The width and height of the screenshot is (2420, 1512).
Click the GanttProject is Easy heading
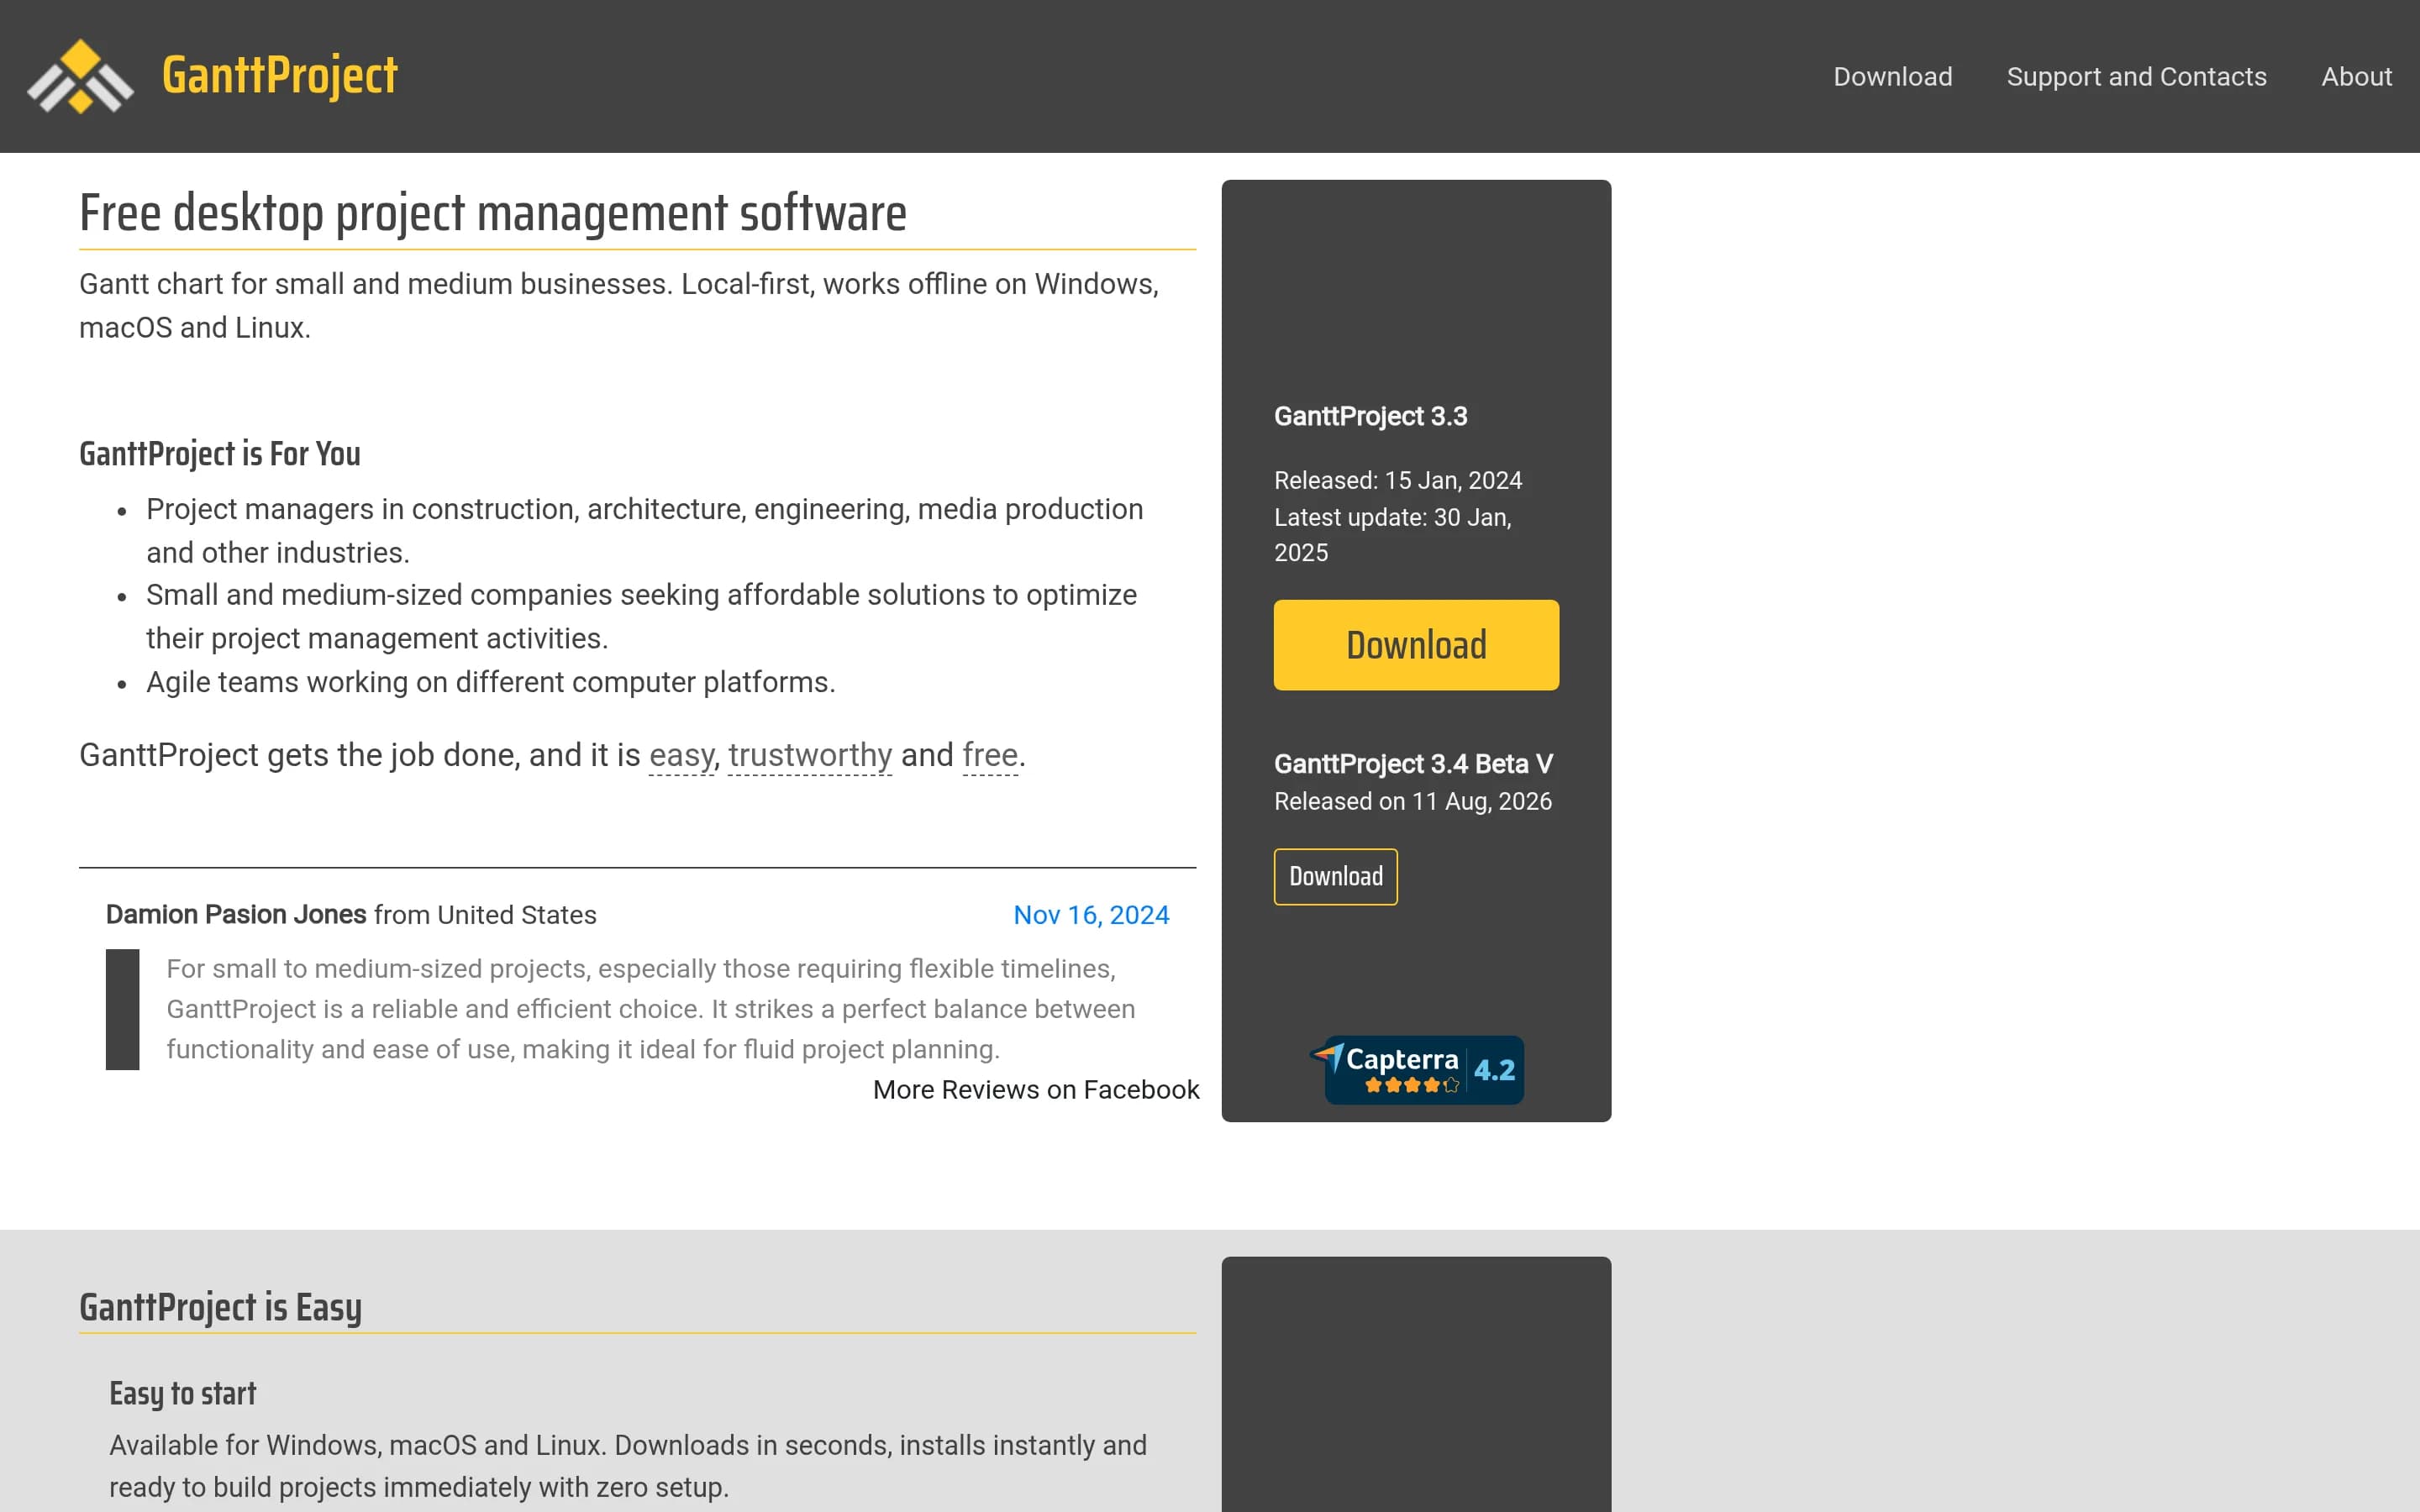[x=220, y=1308]
